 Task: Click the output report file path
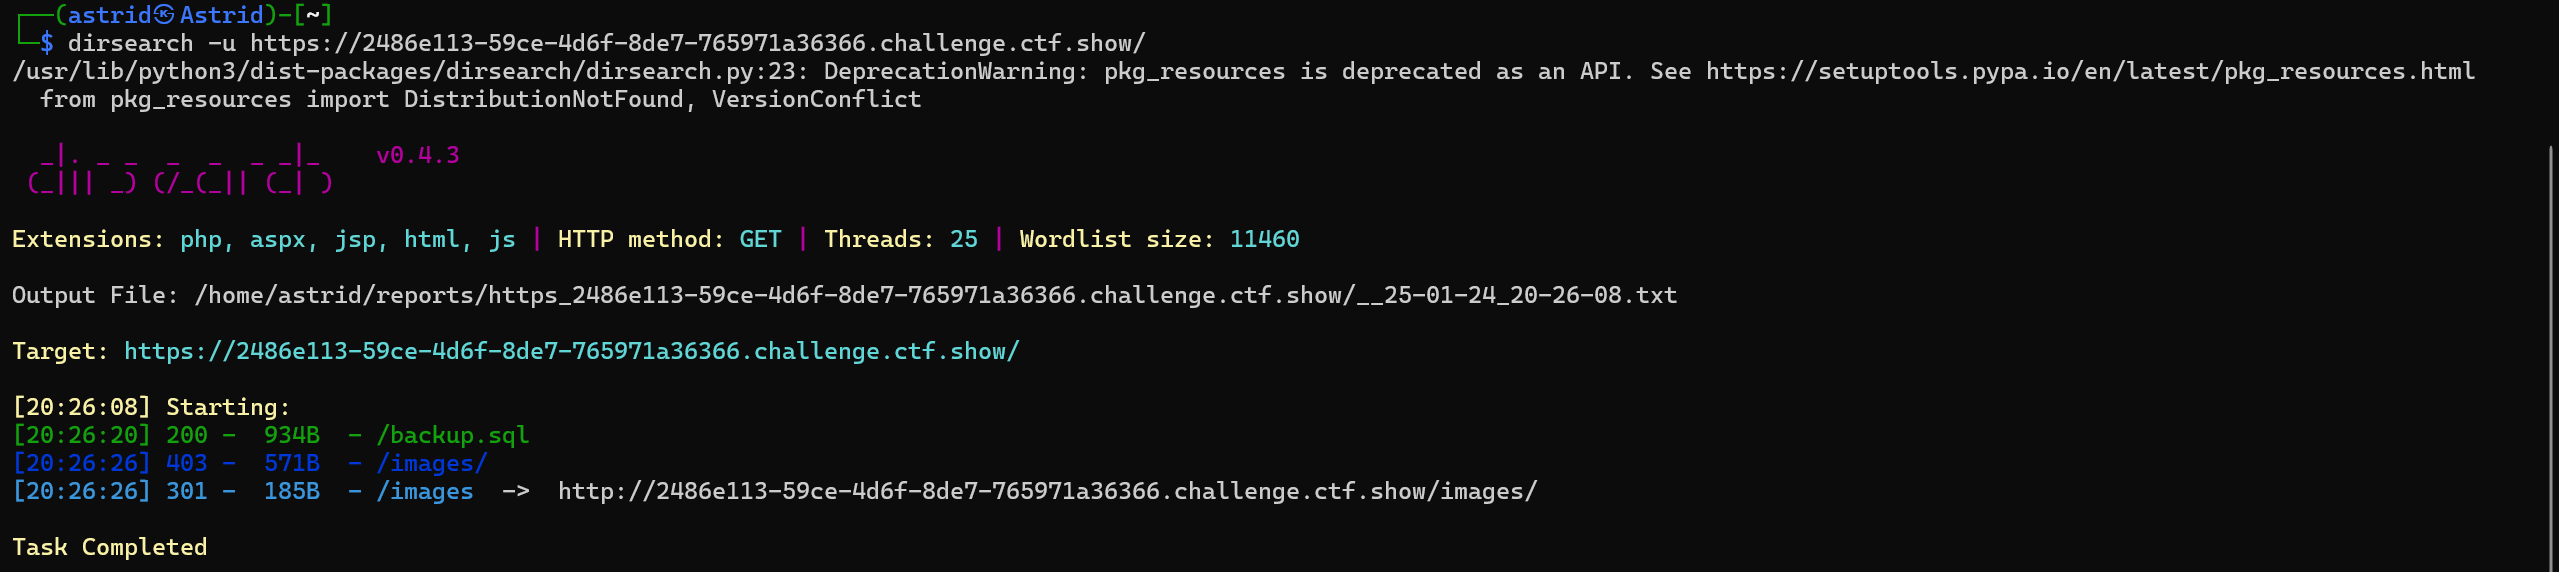(x=935, y=295)
